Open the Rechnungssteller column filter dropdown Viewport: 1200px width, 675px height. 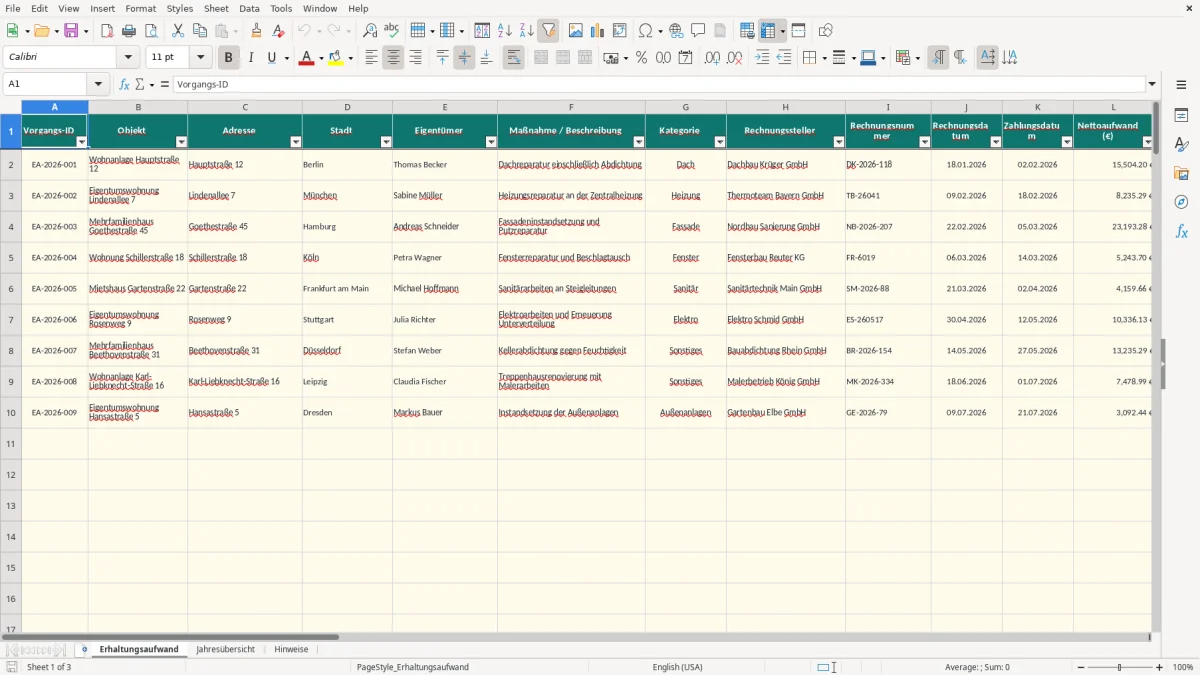(839, 142)
